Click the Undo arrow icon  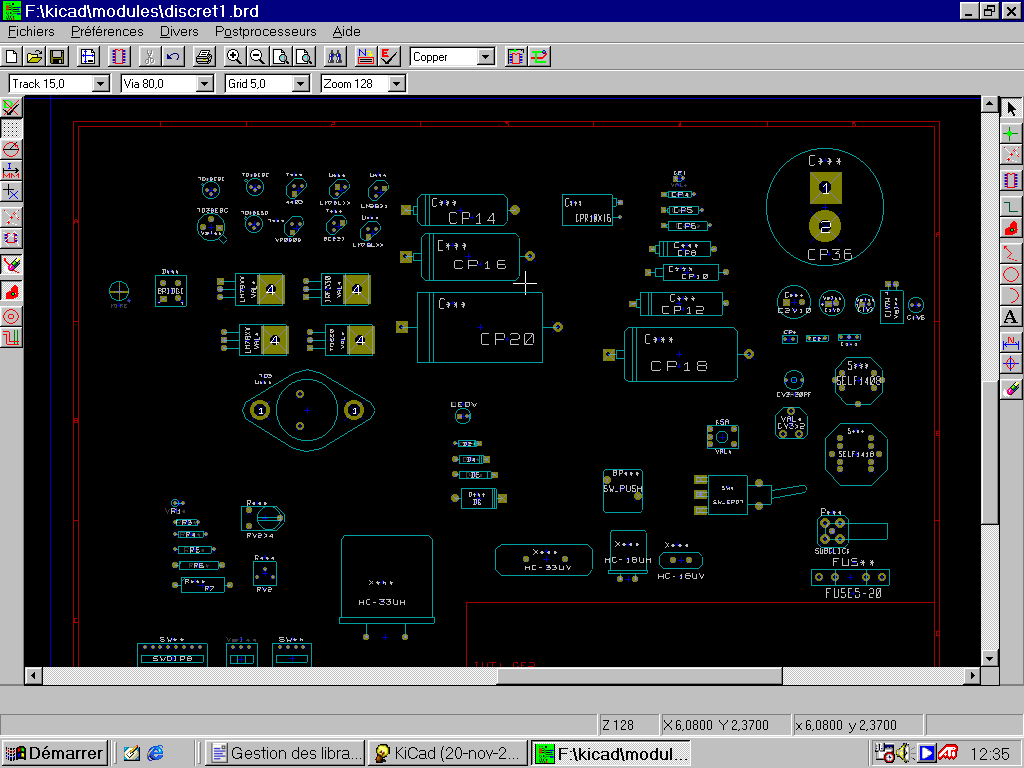click(x=173, y=57)
